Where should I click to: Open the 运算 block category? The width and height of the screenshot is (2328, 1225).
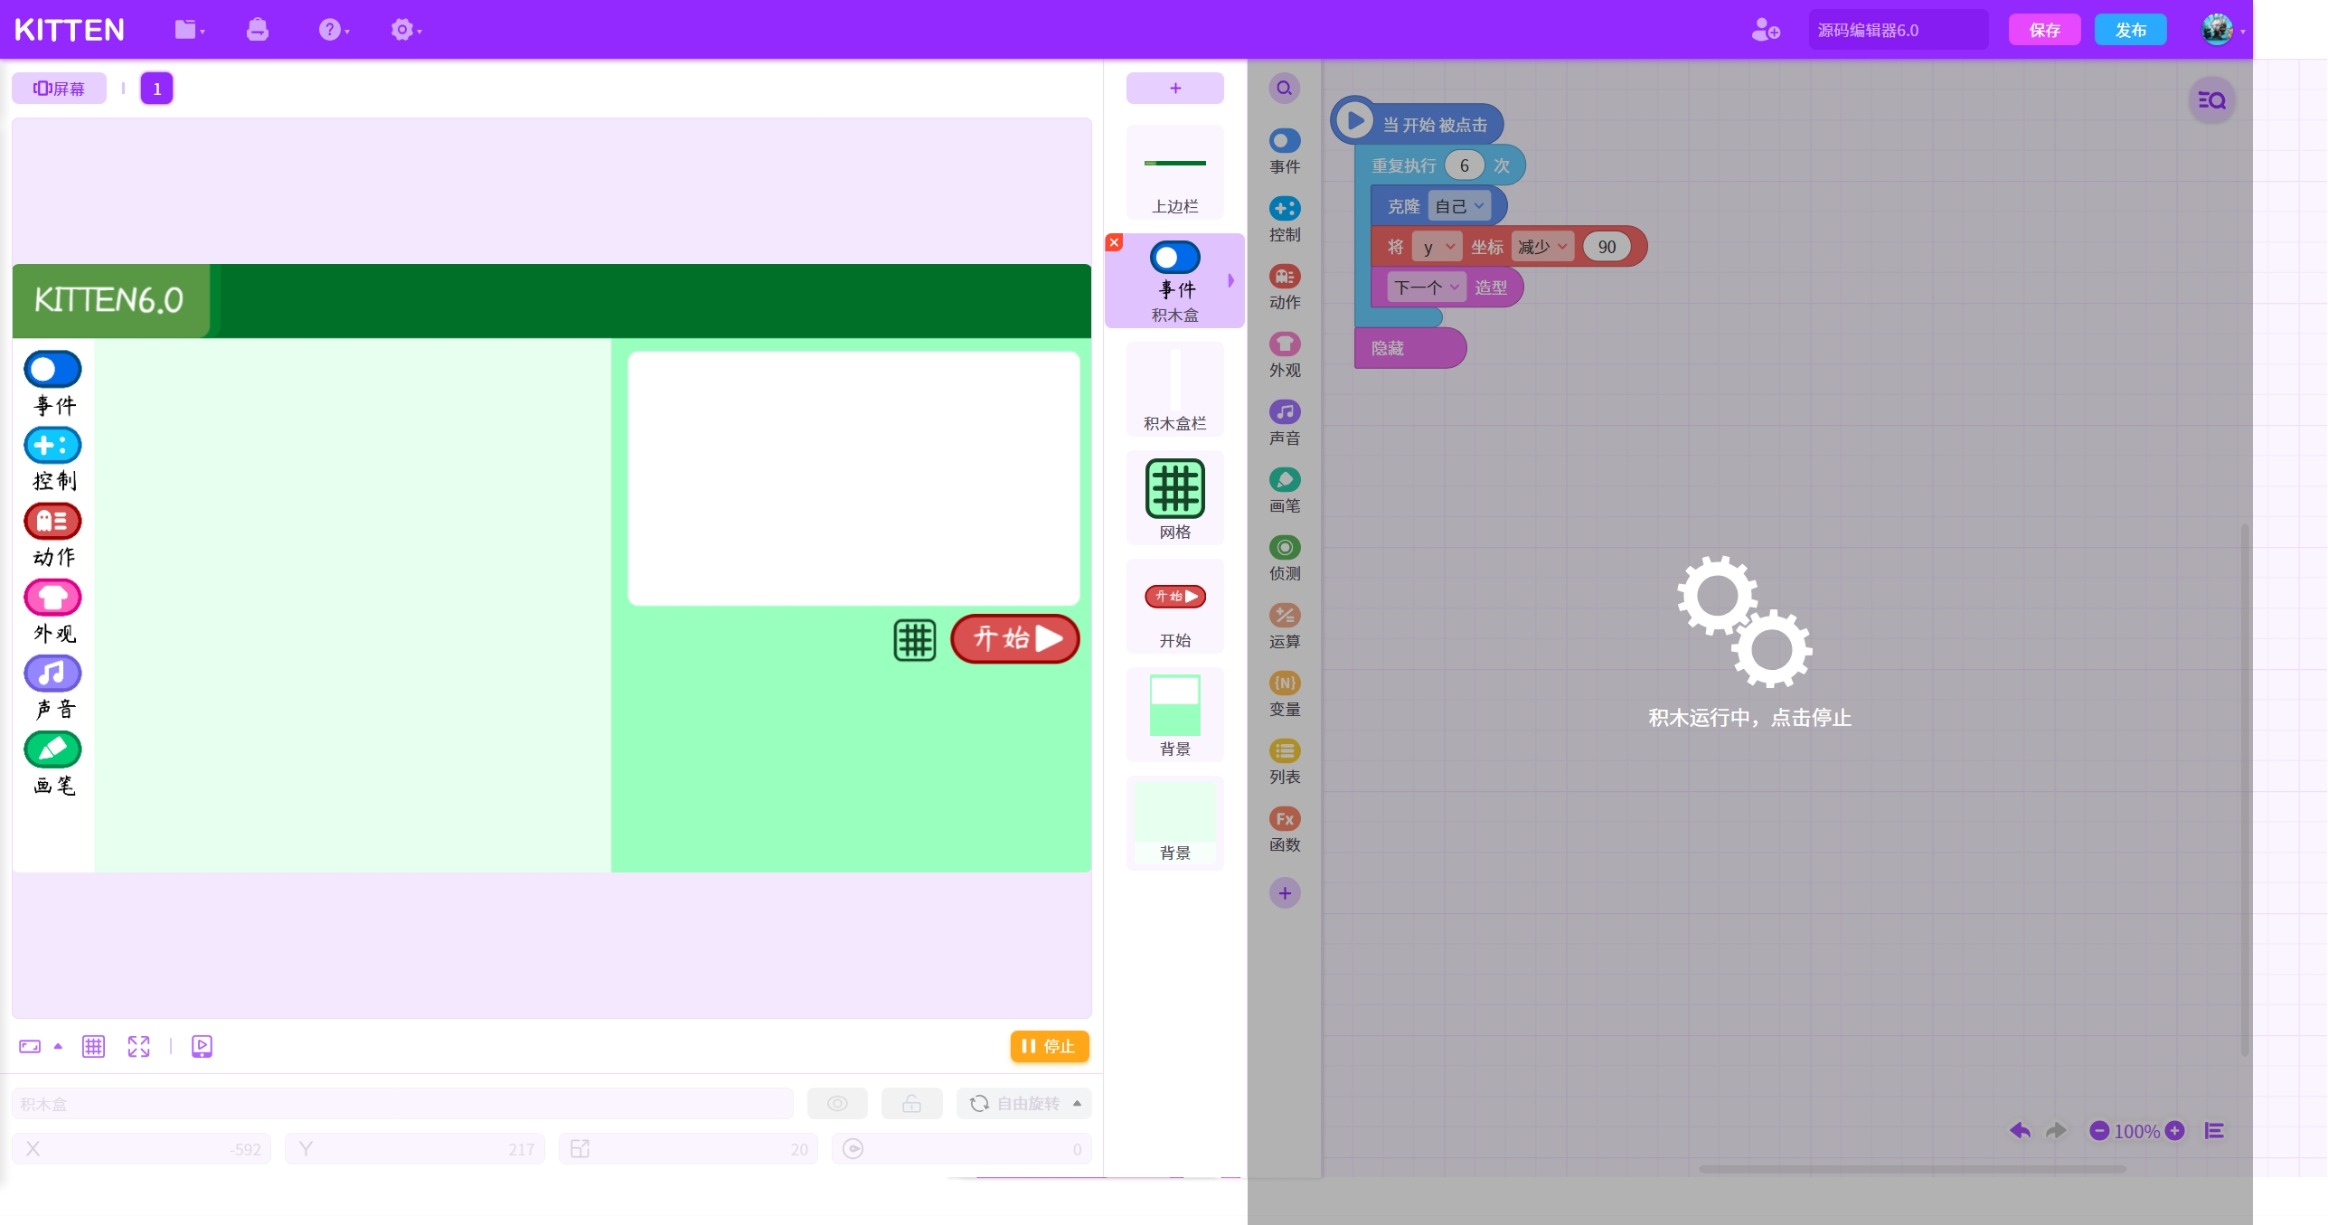pos(1285,626)
